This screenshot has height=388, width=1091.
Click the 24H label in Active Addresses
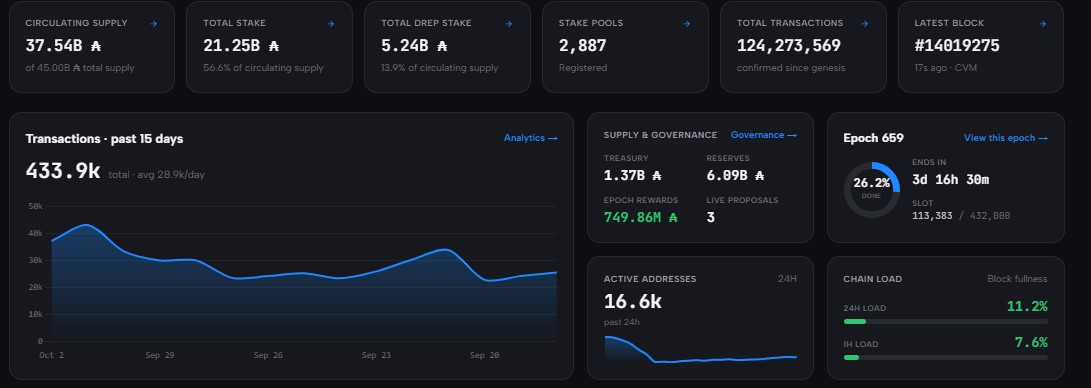tap(788, 279)
